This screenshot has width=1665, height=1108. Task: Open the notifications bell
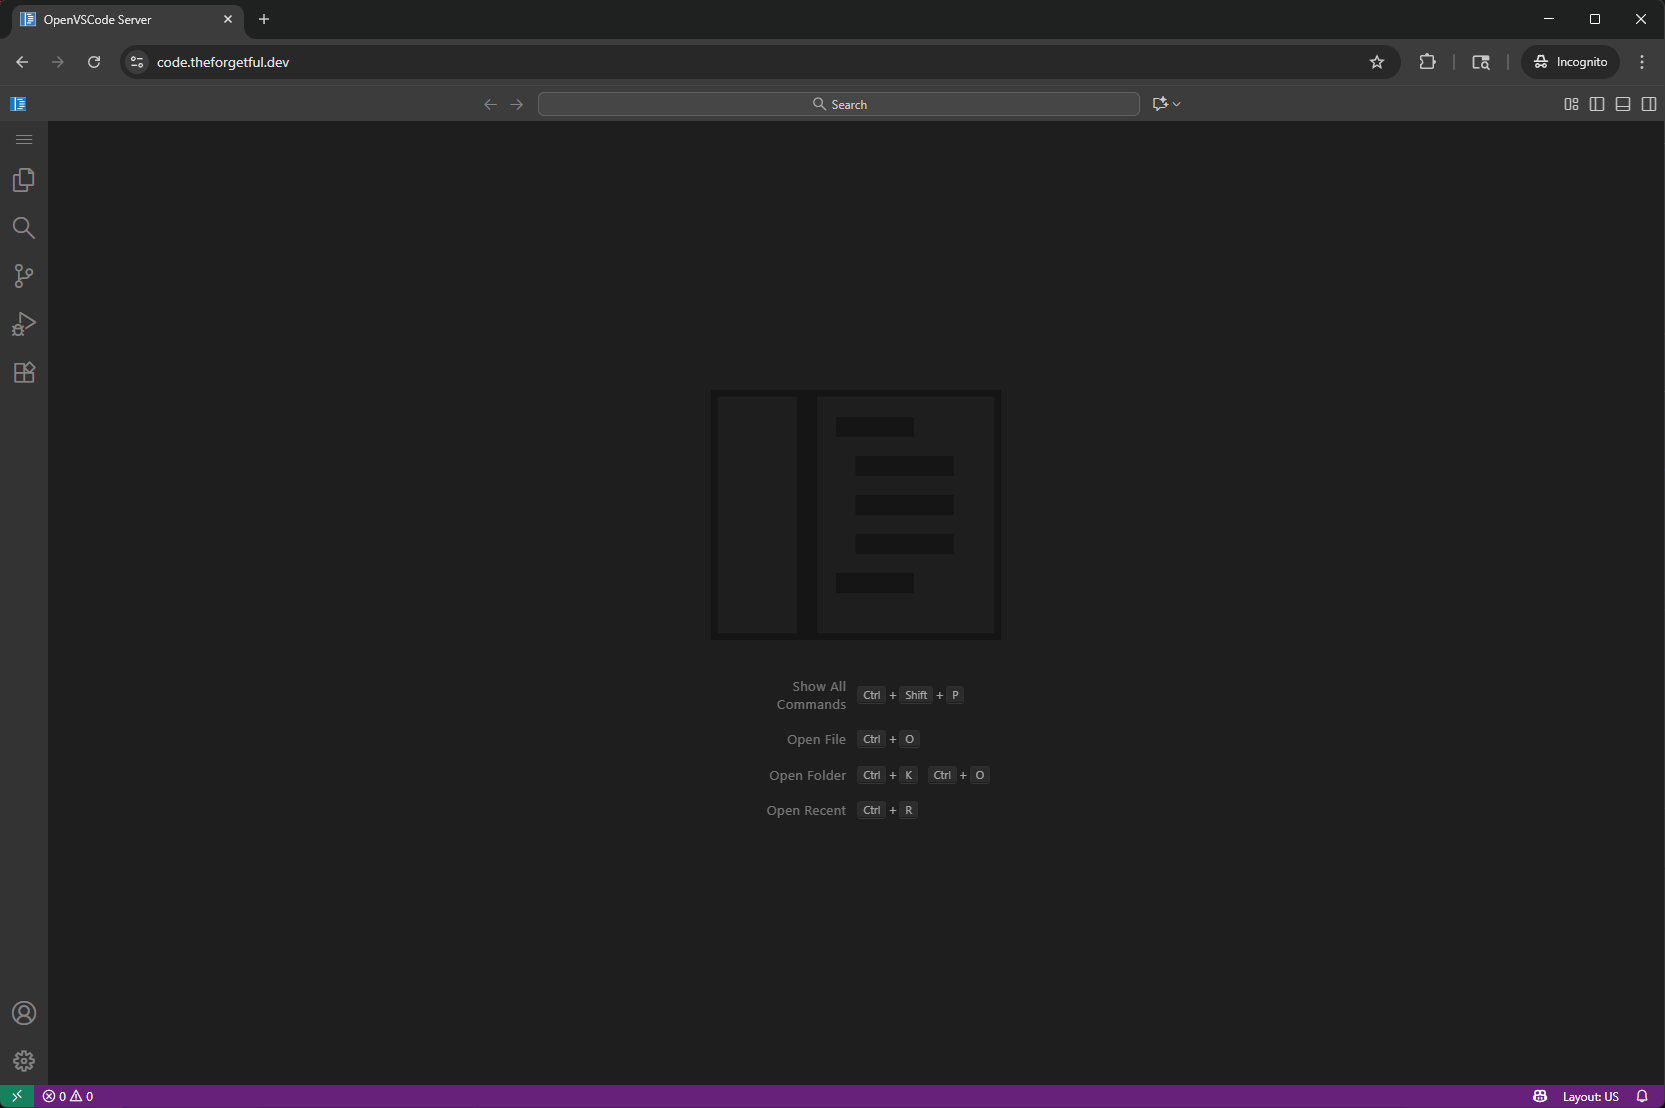point(1644,1096)
